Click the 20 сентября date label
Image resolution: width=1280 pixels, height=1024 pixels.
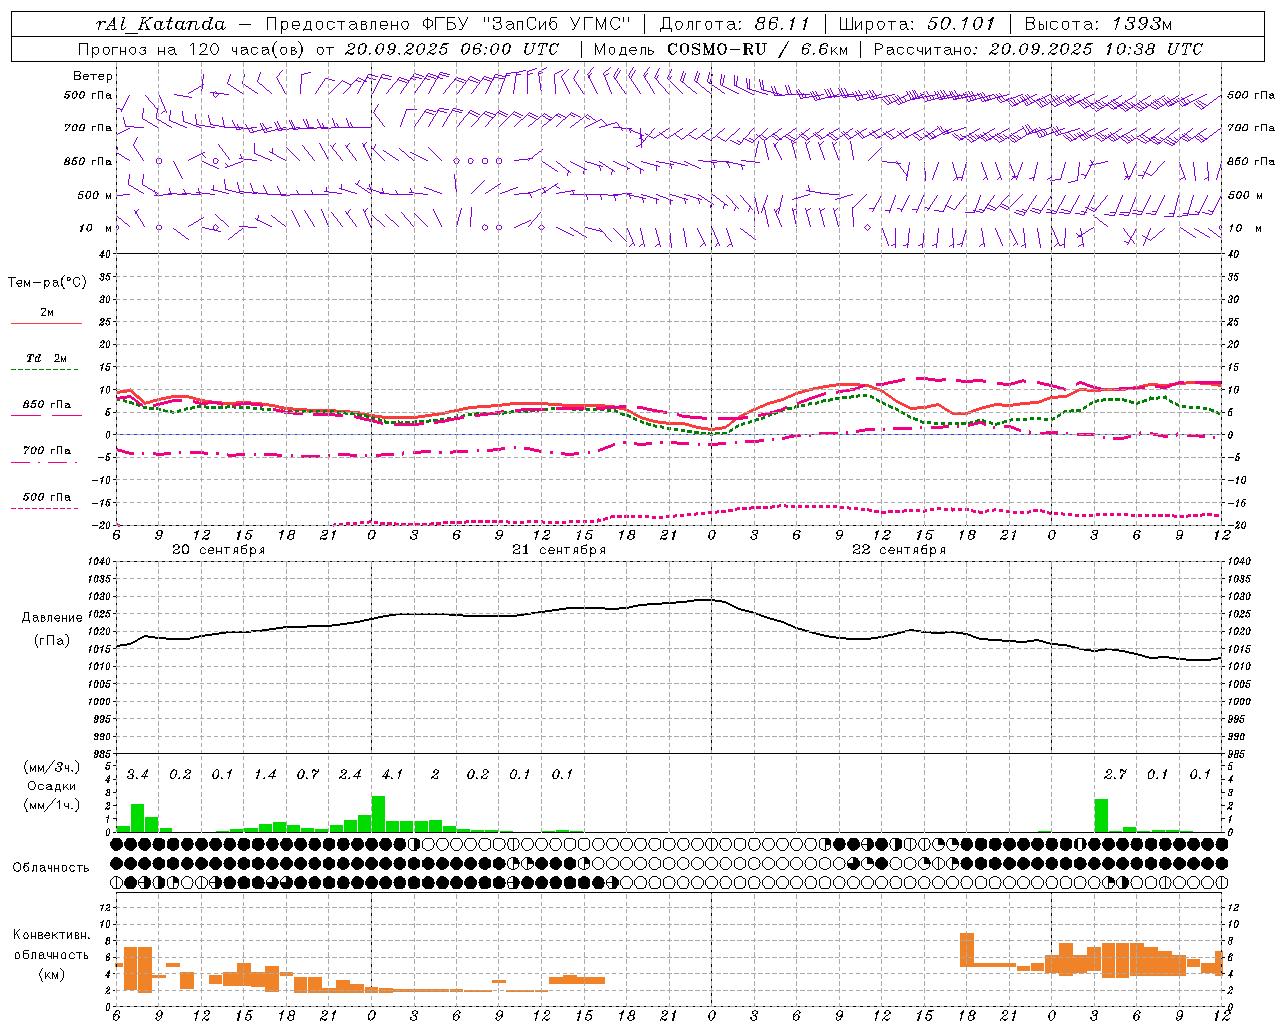click(x=219, y=550)
